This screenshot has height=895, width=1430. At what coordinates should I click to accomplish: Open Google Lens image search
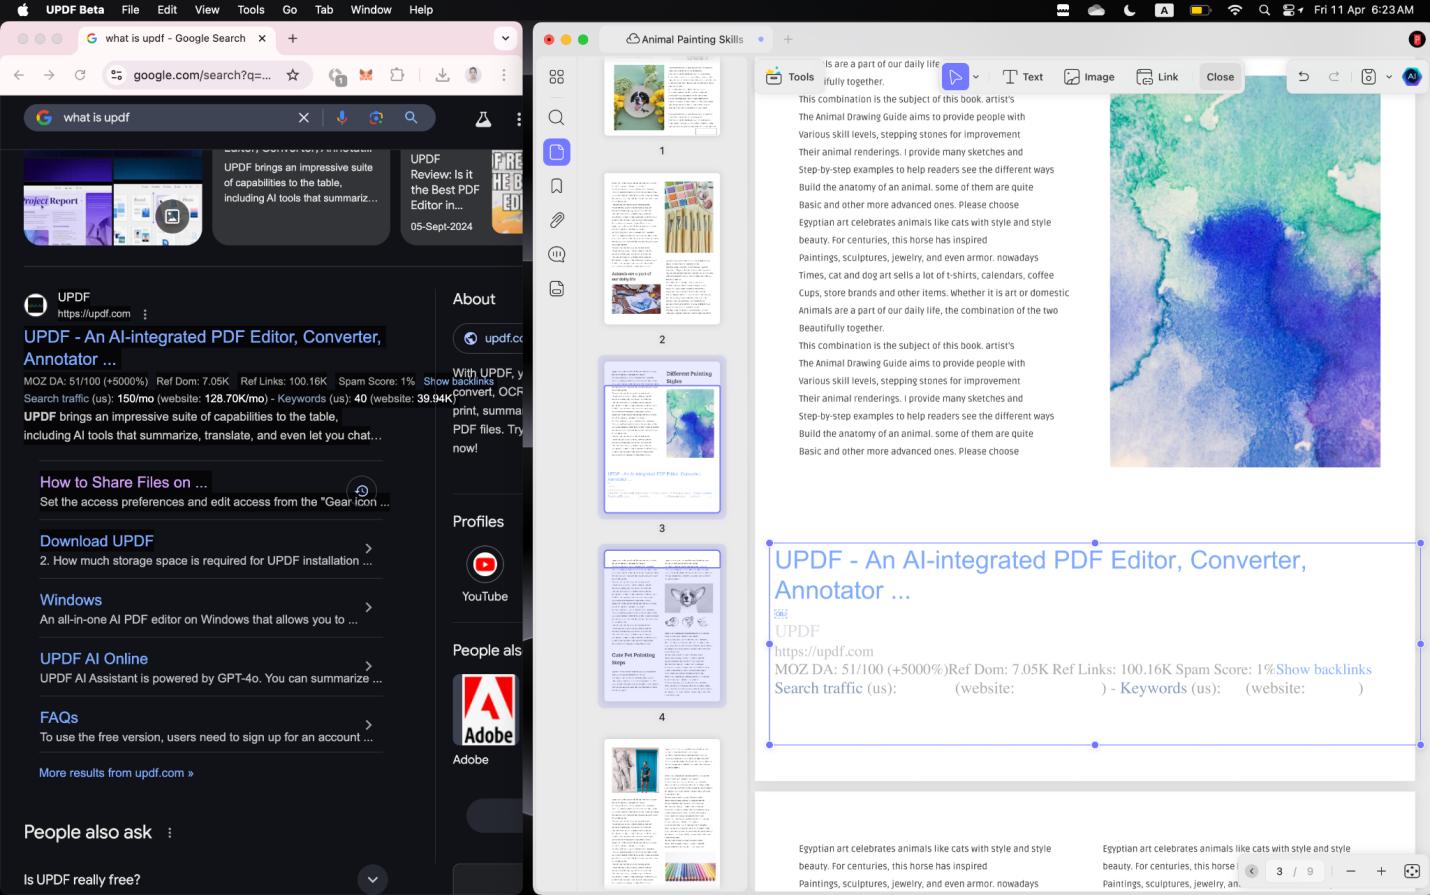376,117
